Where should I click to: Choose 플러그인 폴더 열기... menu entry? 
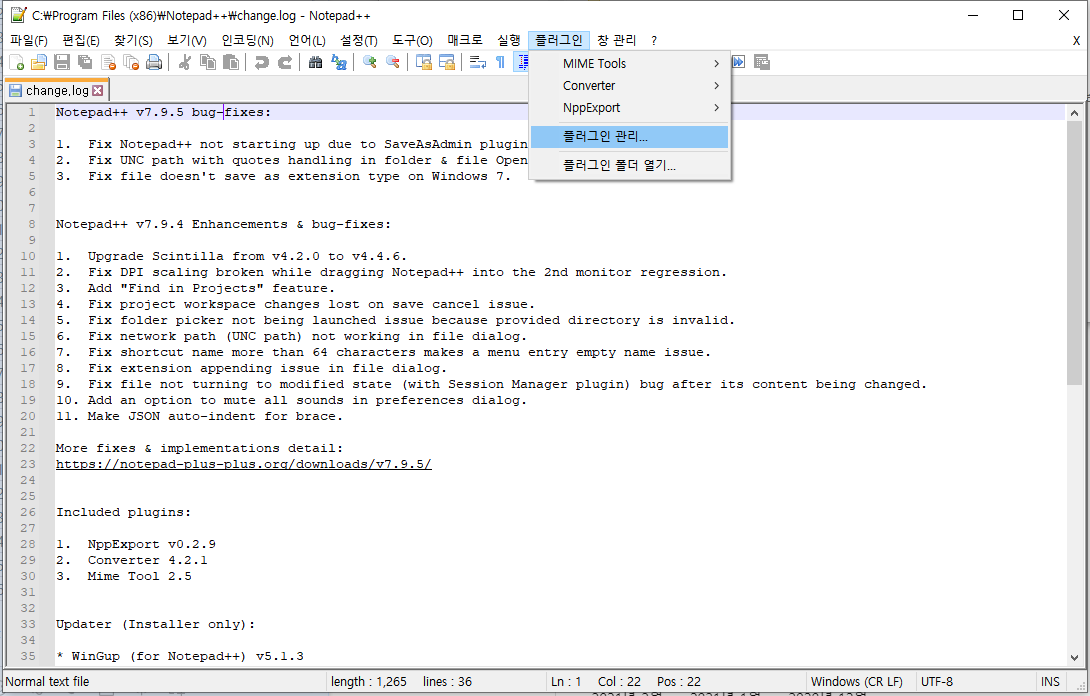(x=629, y=165)
